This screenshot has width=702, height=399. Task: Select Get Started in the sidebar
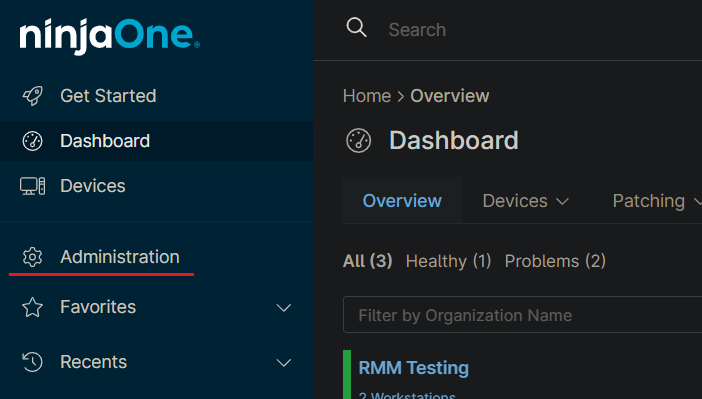(108, 96)
